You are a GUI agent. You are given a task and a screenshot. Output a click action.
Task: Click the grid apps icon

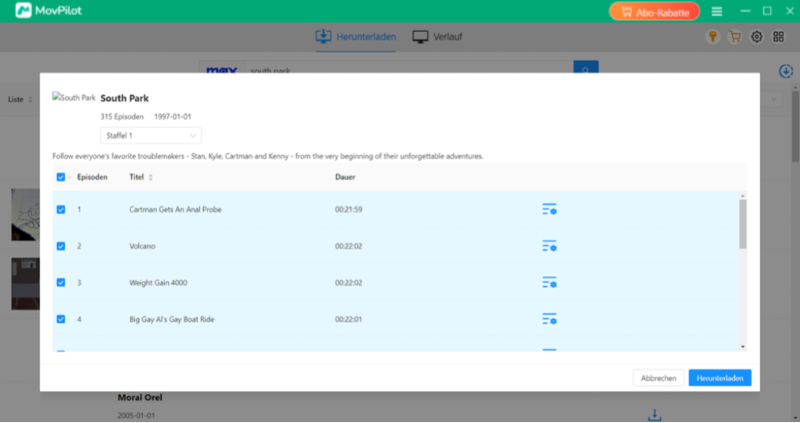click(x=779, y=37)
